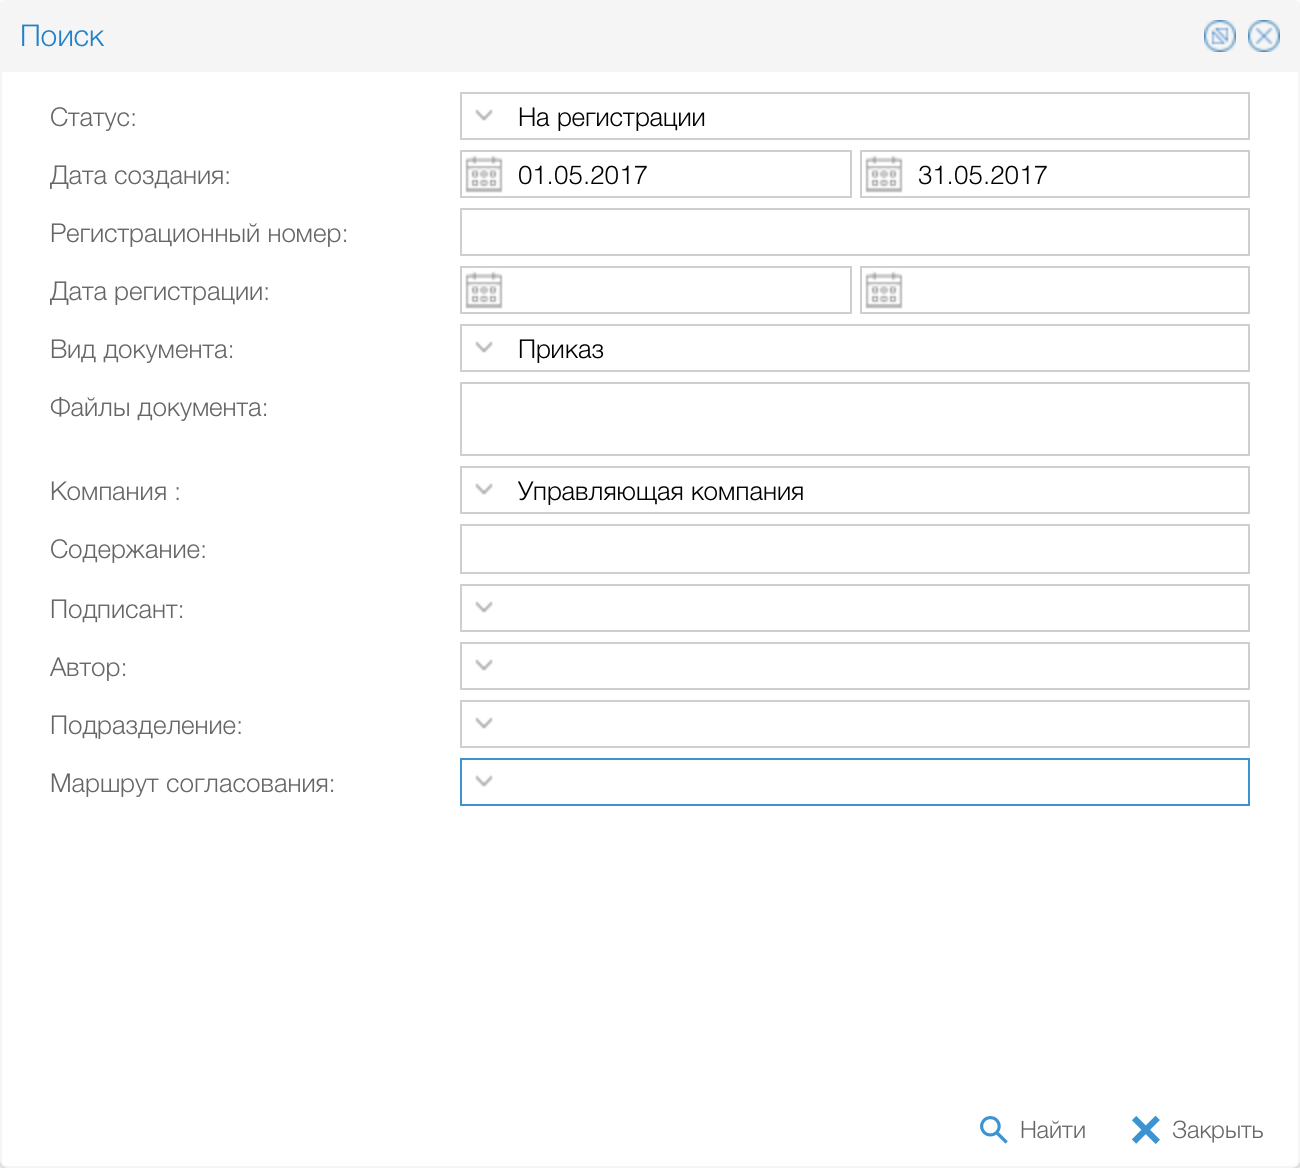Open the Компания dropdown list
Viewport: 1300px width, 1168px height.
[x=485, y=491]
